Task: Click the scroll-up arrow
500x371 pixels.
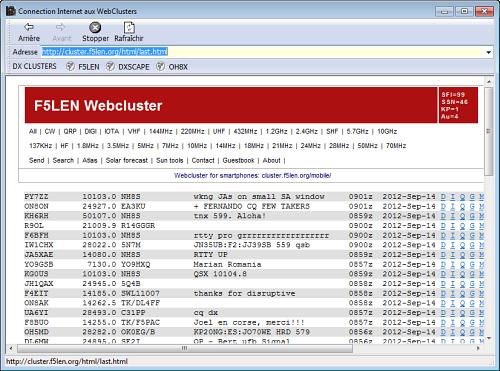Action: click(489, 81)
